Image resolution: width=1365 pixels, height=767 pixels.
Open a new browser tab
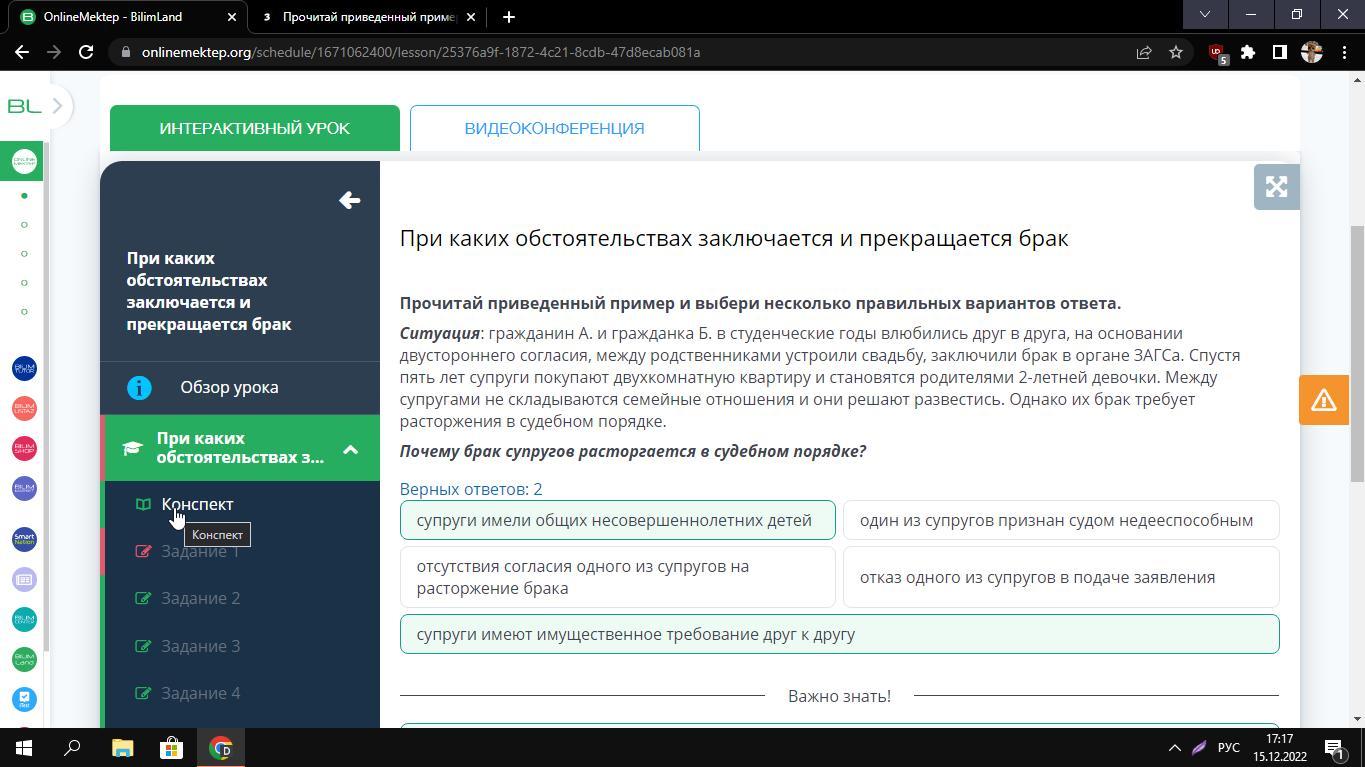[508, 17]
